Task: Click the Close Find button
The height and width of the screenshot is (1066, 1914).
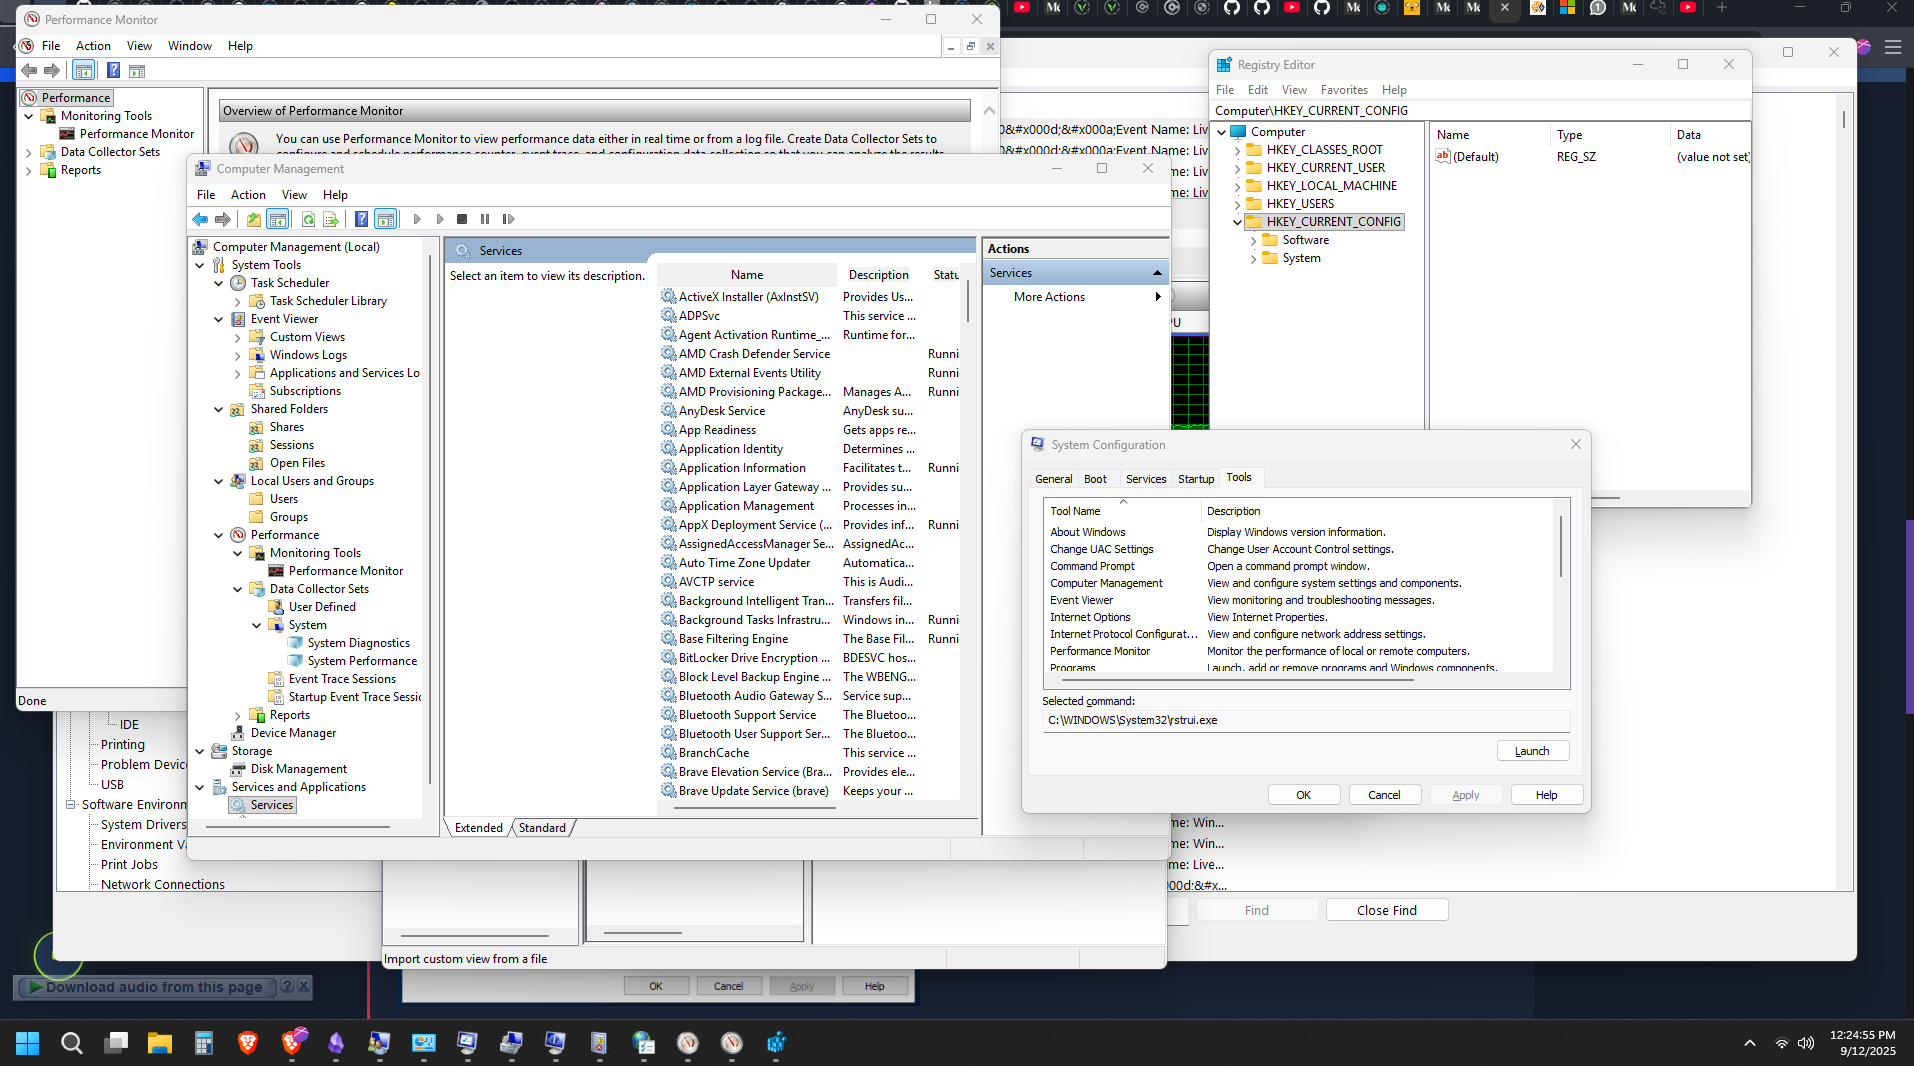Action: [1386, 910]
